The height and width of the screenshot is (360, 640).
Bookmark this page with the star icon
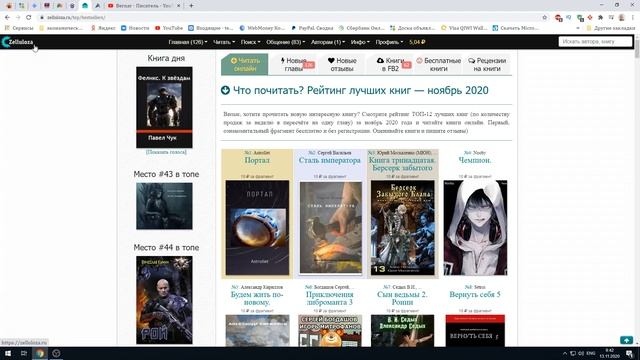pyautogui.click(x=544, y=18)
